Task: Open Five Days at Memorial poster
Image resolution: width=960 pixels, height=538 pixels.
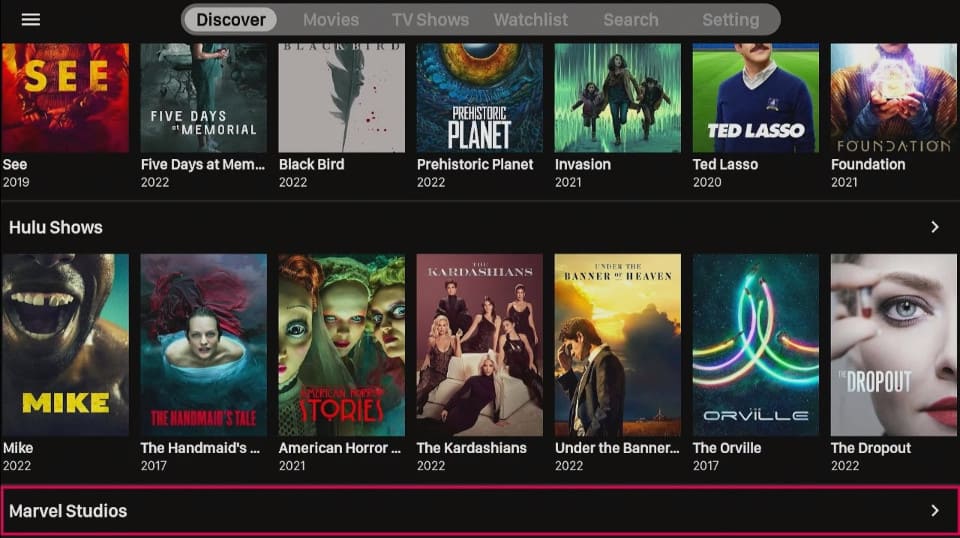Action: click(203, 97)
